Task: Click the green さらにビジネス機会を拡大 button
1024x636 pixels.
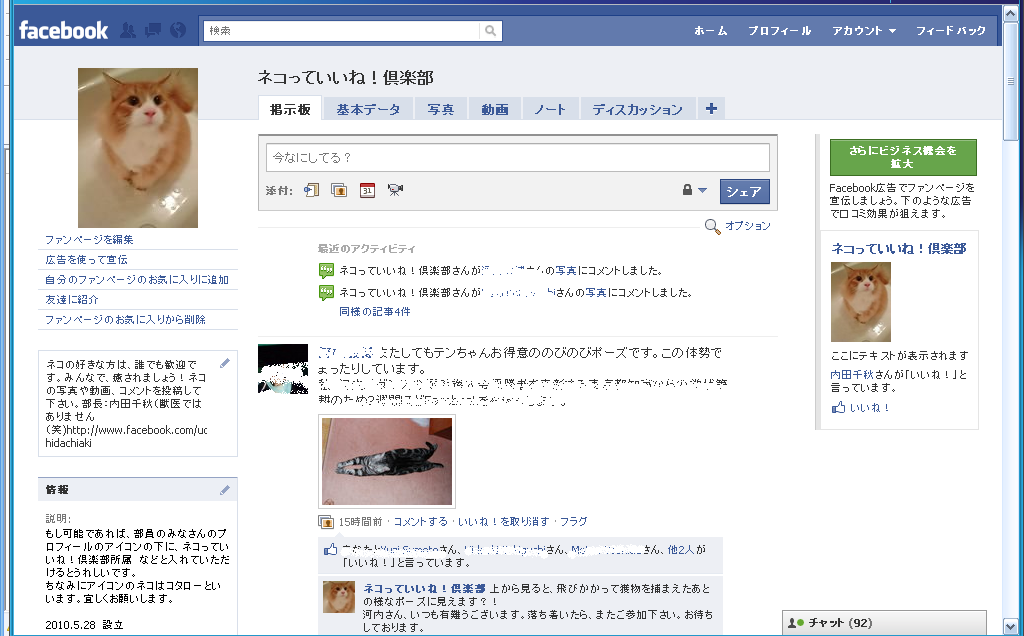Action: 903,157
